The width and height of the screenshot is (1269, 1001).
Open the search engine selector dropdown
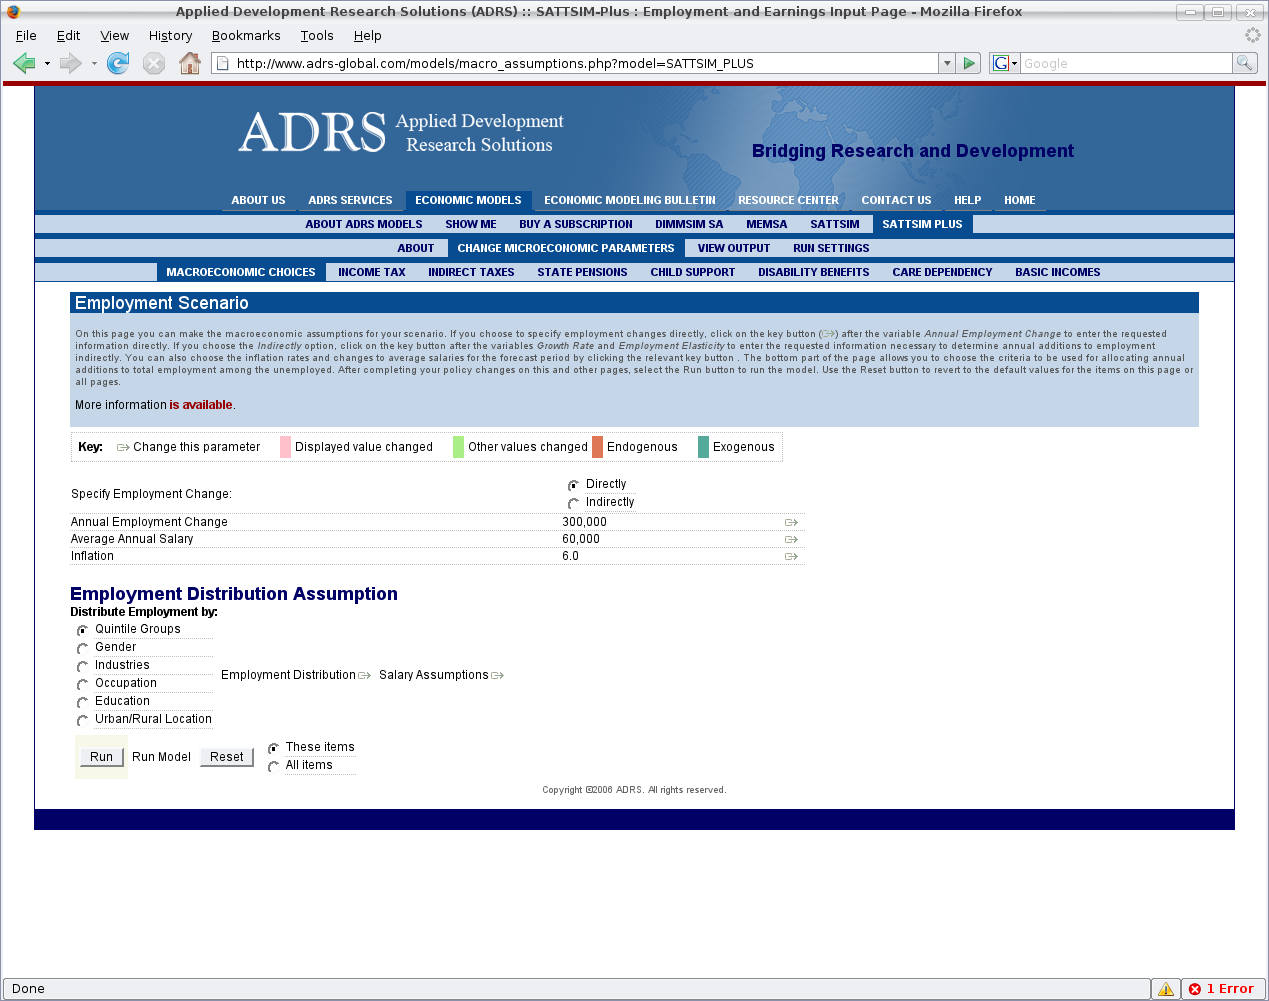(x=1004, y=63)
